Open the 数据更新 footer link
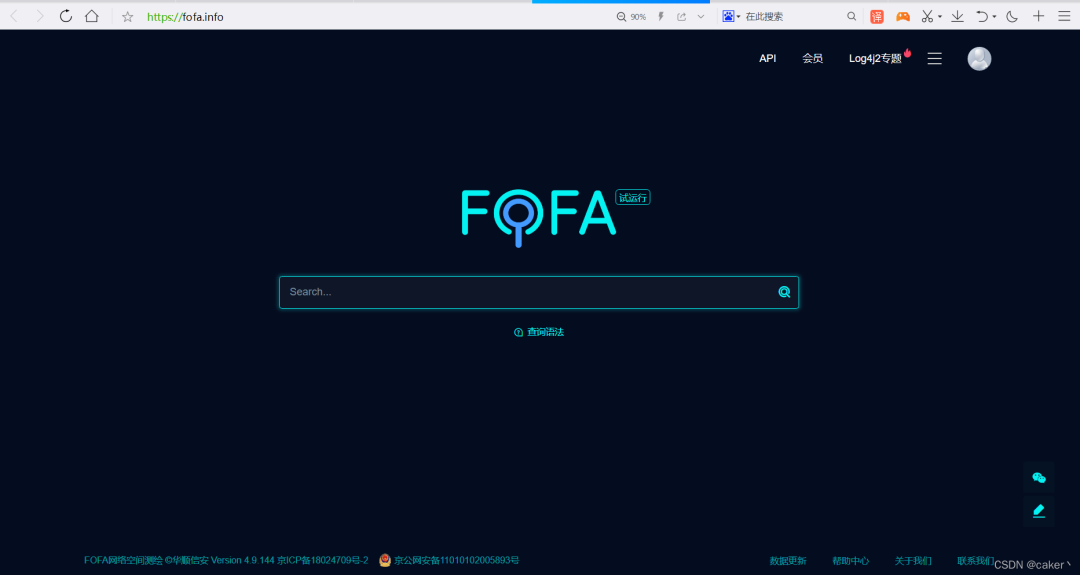The height and width of the screenshot is (575, 1080). tap(788, 561)
